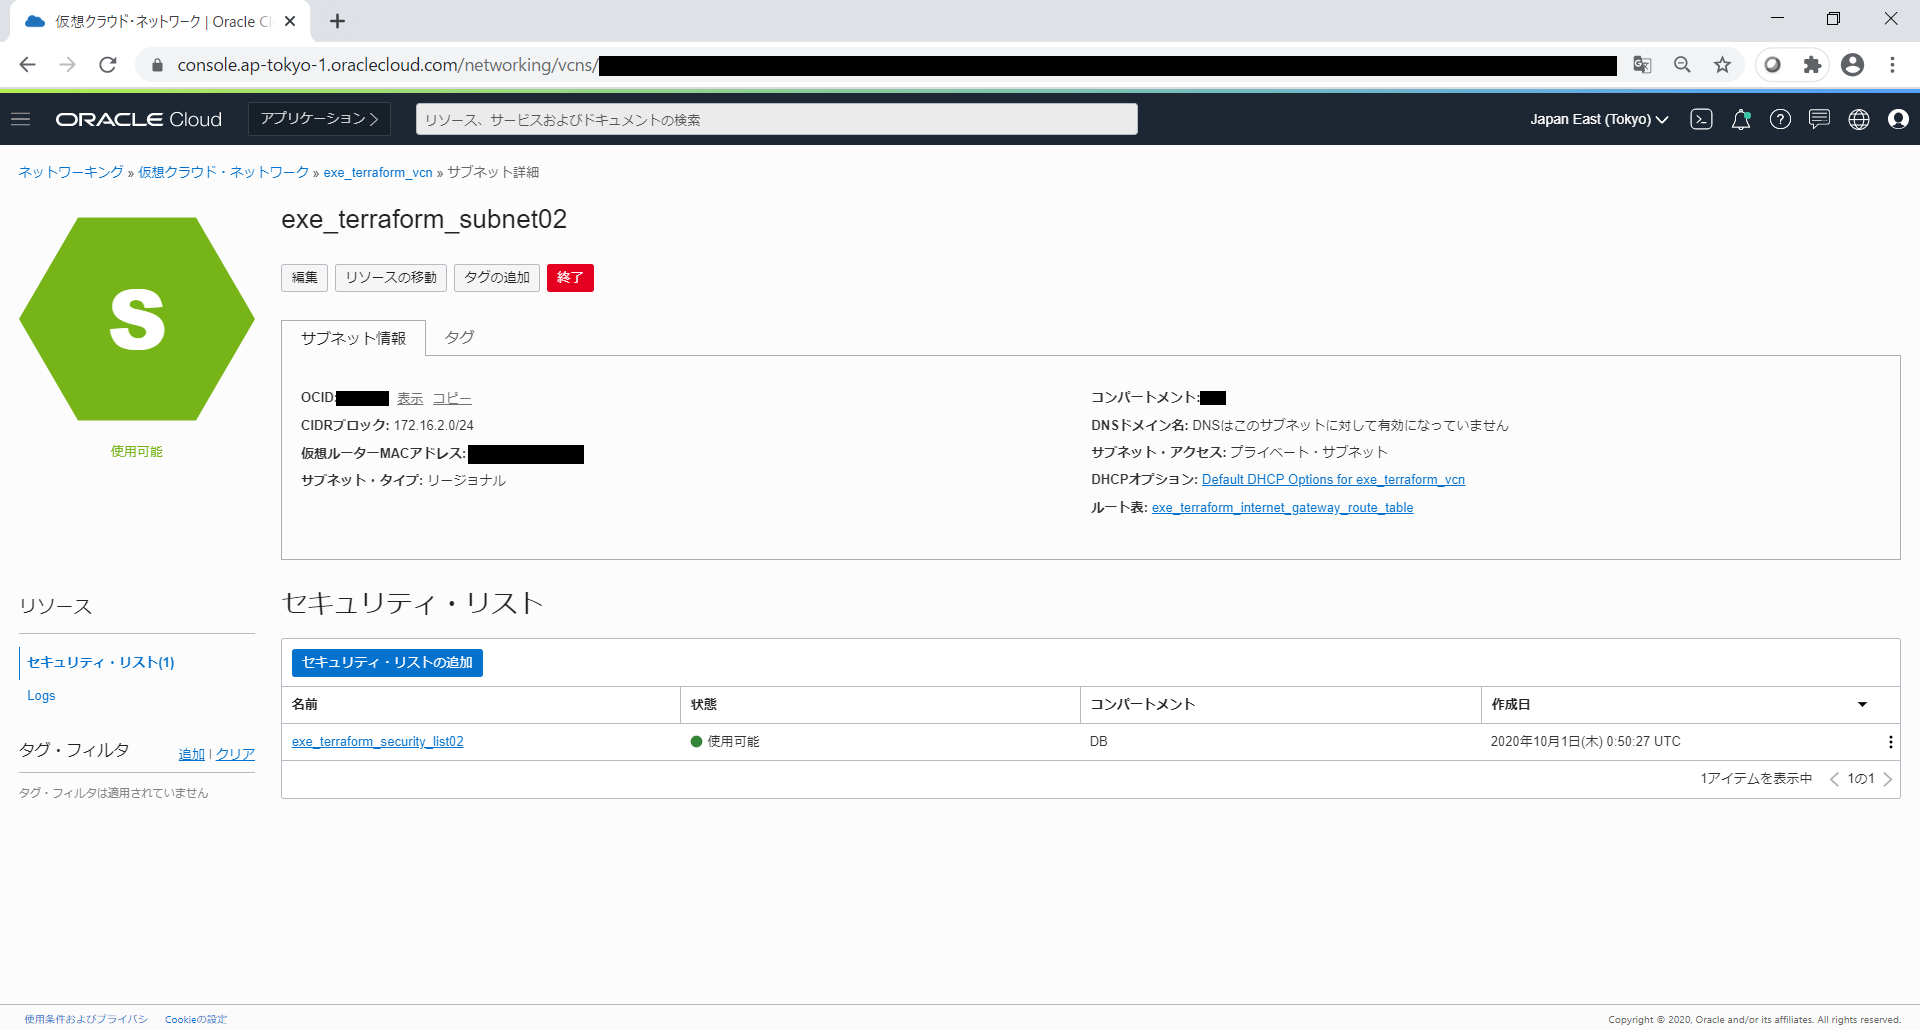Switch to the タグ tab
The height and width of the screenshot is (1030, 1920).
[x=459, y=338]
